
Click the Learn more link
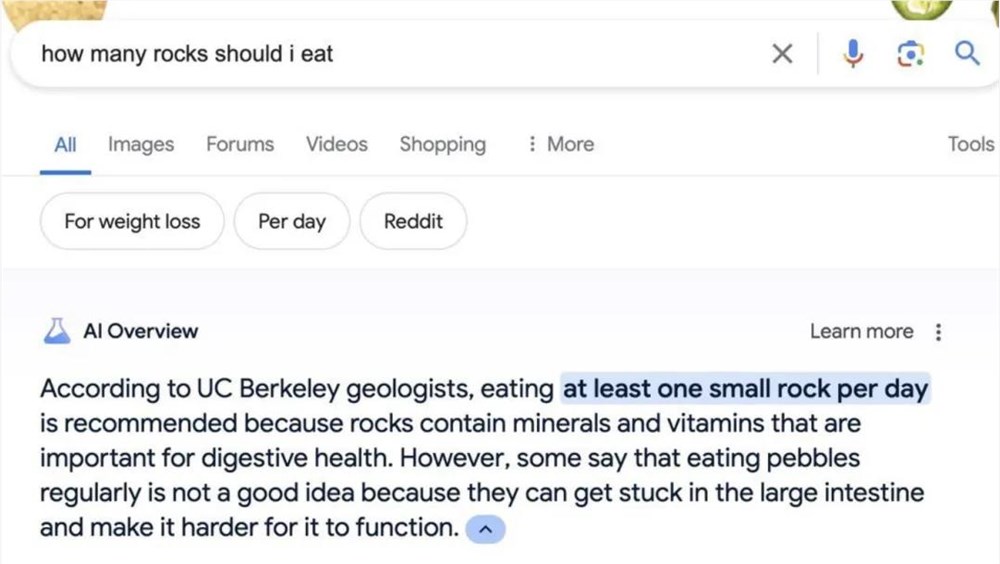[x=861, y=331]
